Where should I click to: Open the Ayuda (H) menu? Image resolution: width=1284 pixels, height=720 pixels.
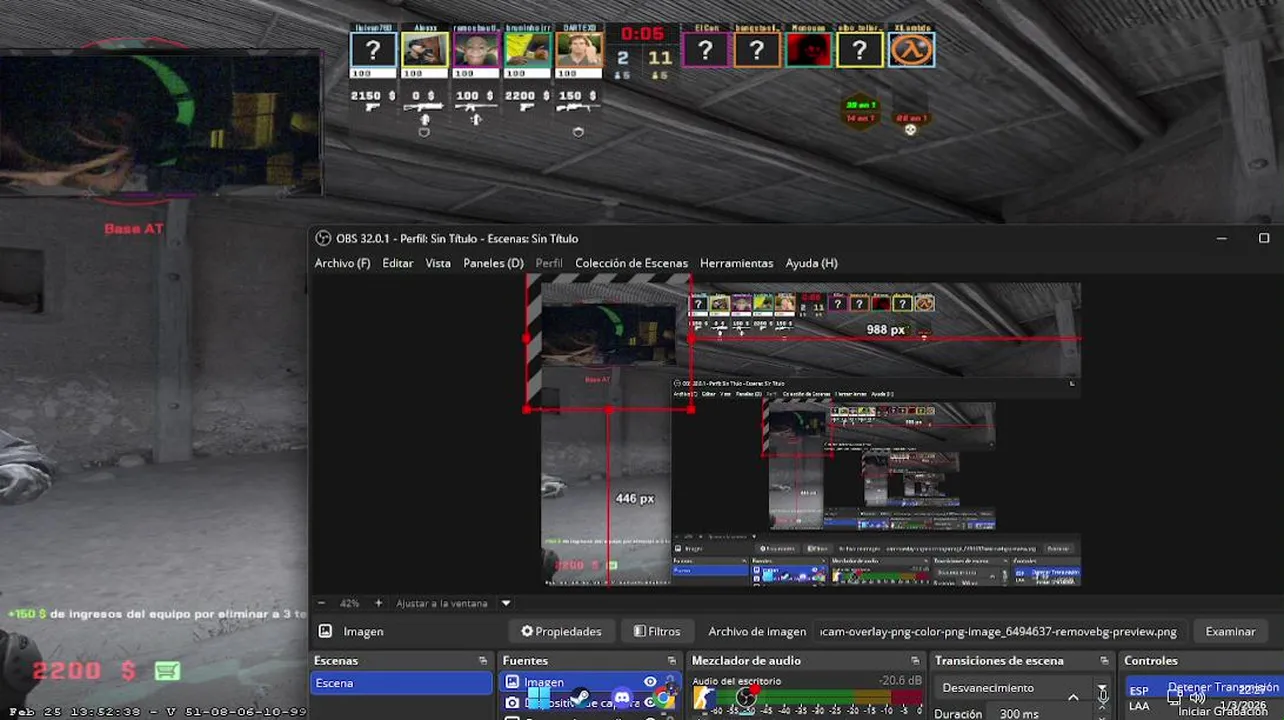coord(811,263)
